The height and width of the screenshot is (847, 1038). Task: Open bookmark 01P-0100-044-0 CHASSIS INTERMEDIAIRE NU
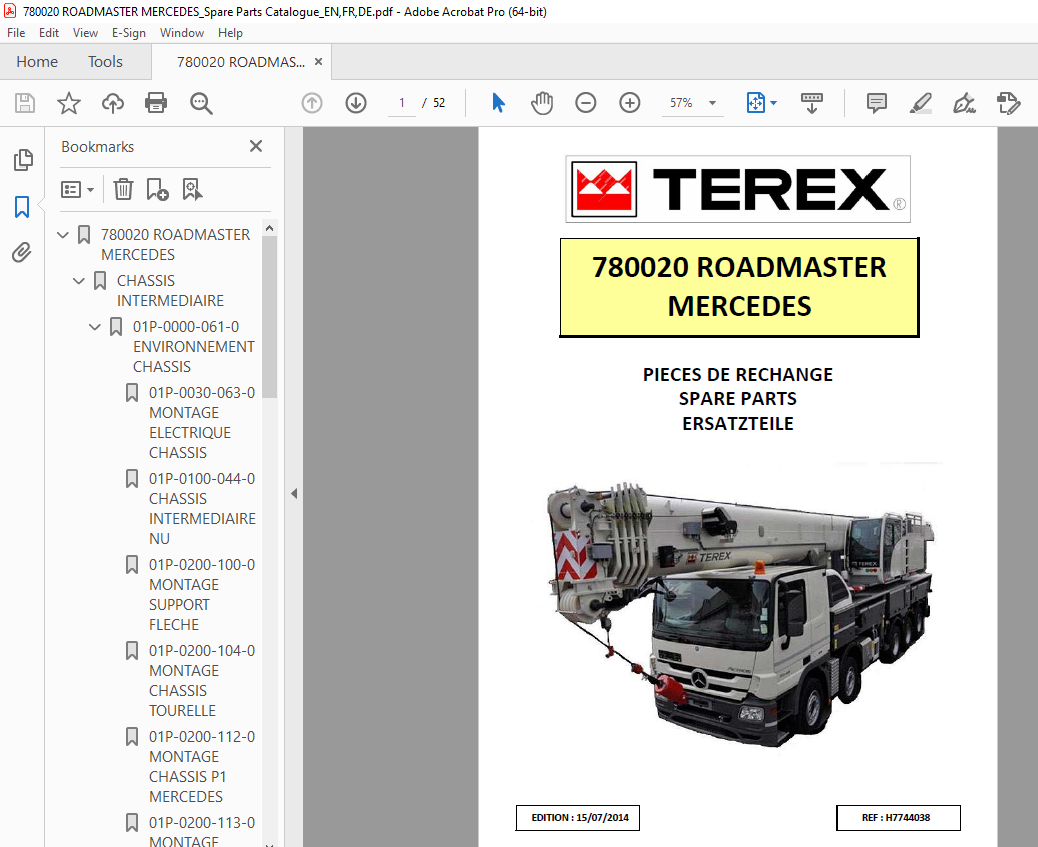202,509
